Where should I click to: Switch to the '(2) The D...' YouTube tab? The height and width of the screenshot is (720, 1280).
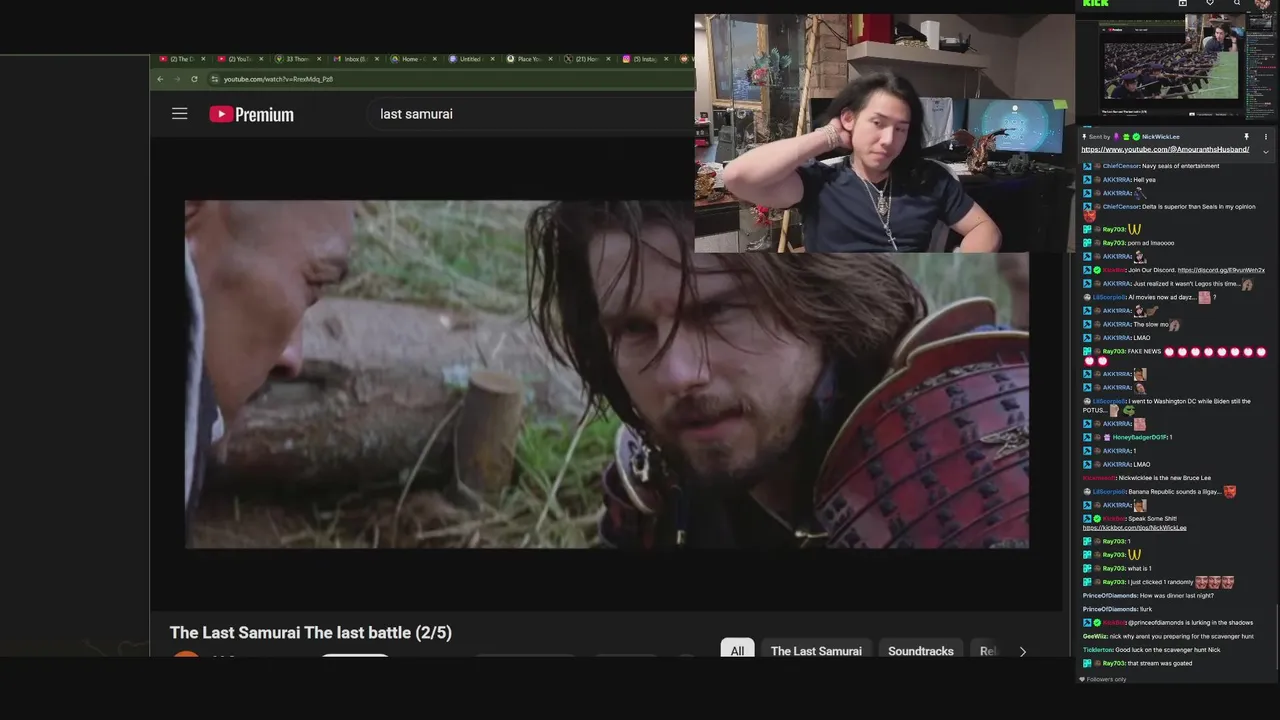(x=182, y=59)
